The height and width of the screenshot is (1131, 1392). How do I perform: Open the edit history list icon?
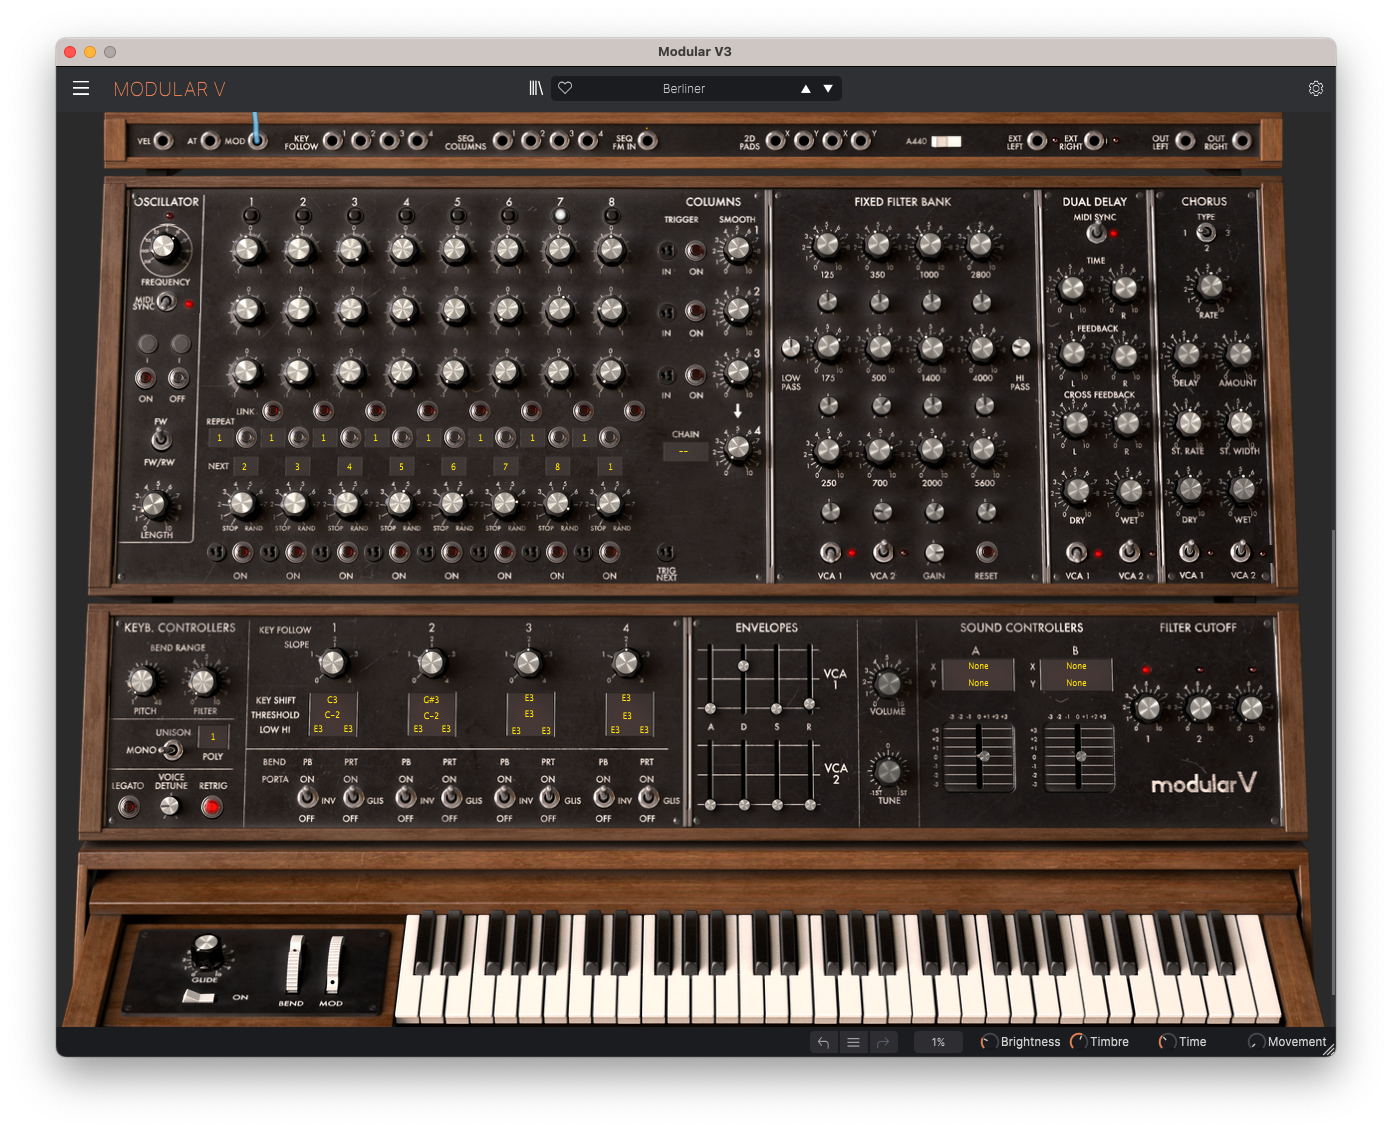coord(853,1042)
